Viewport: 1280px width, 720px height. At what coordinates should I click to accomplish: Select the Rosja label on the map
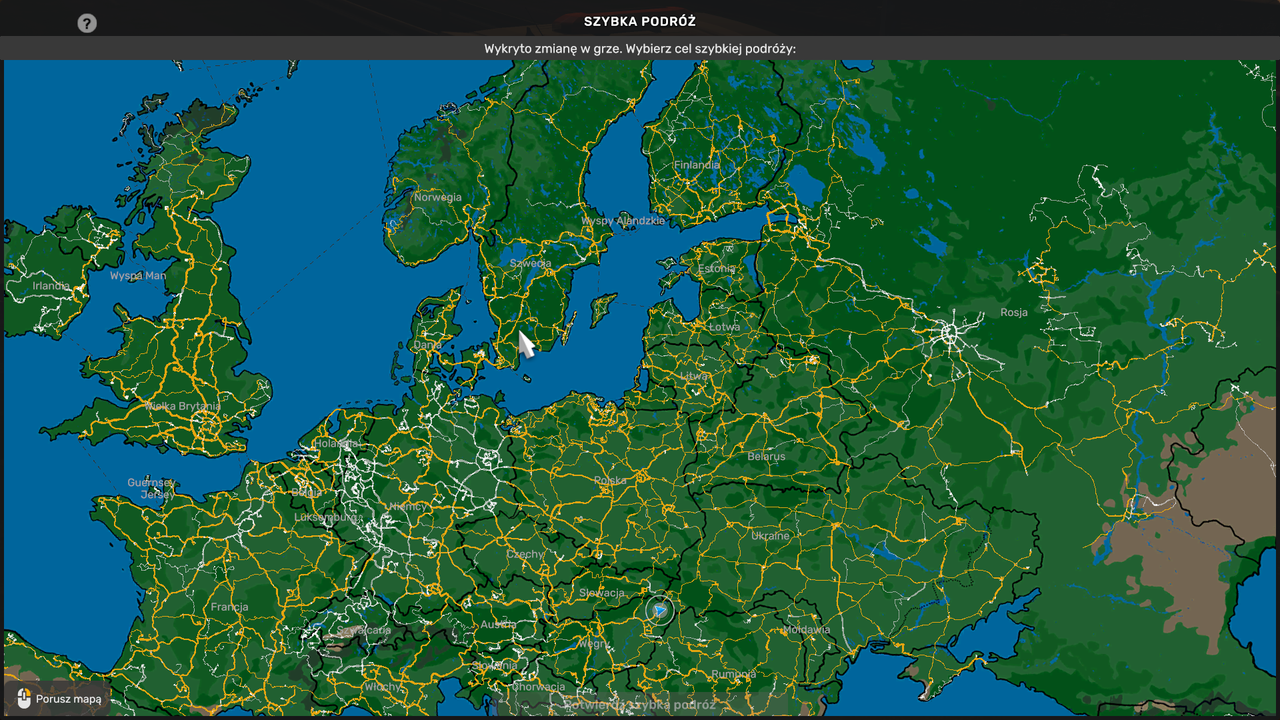point(1014,312)
